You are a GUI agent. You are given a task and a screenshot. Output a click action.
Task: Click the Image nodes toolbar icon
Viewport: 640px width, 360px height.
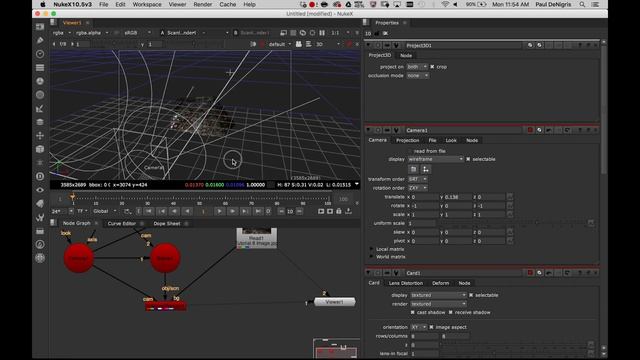(x=40, y=27)
